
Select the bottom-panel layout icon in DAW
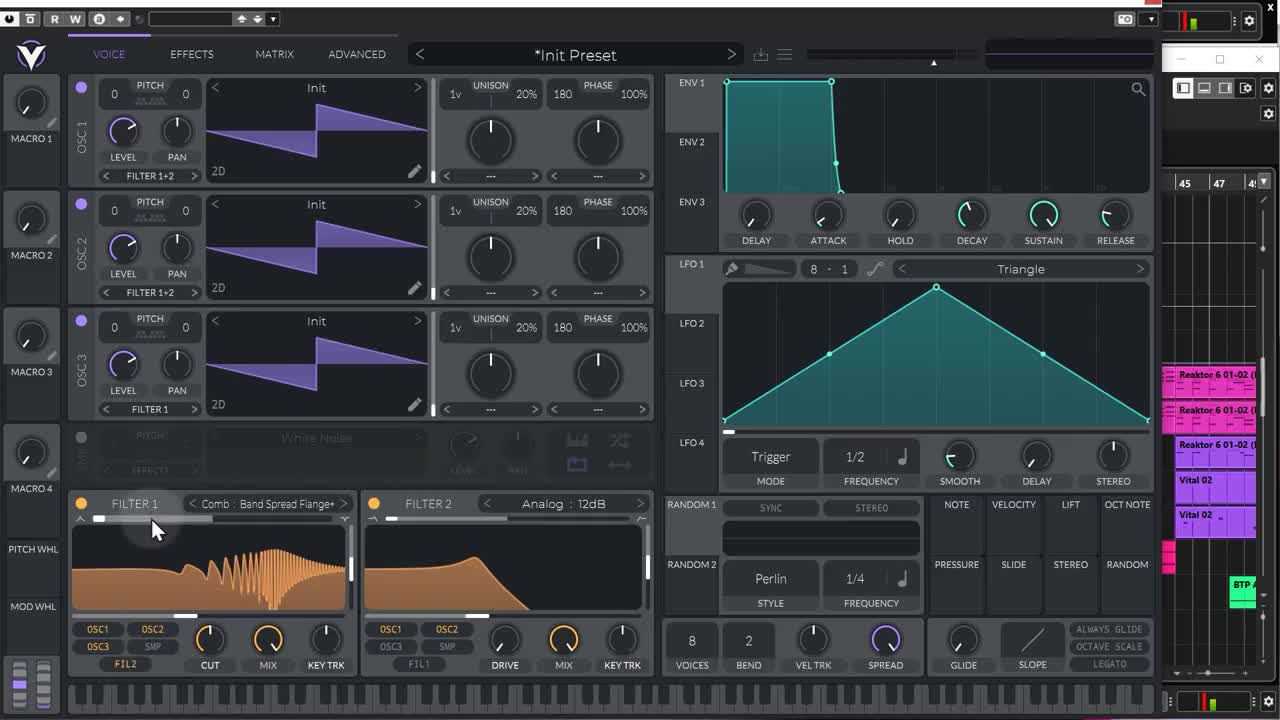1205,88
